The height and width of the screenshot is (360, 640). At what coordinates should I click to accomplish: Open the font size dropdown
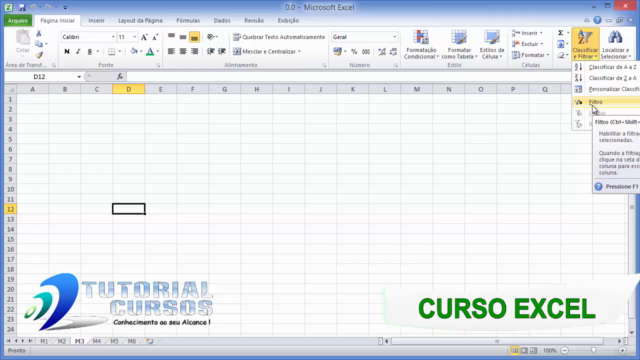134,37
